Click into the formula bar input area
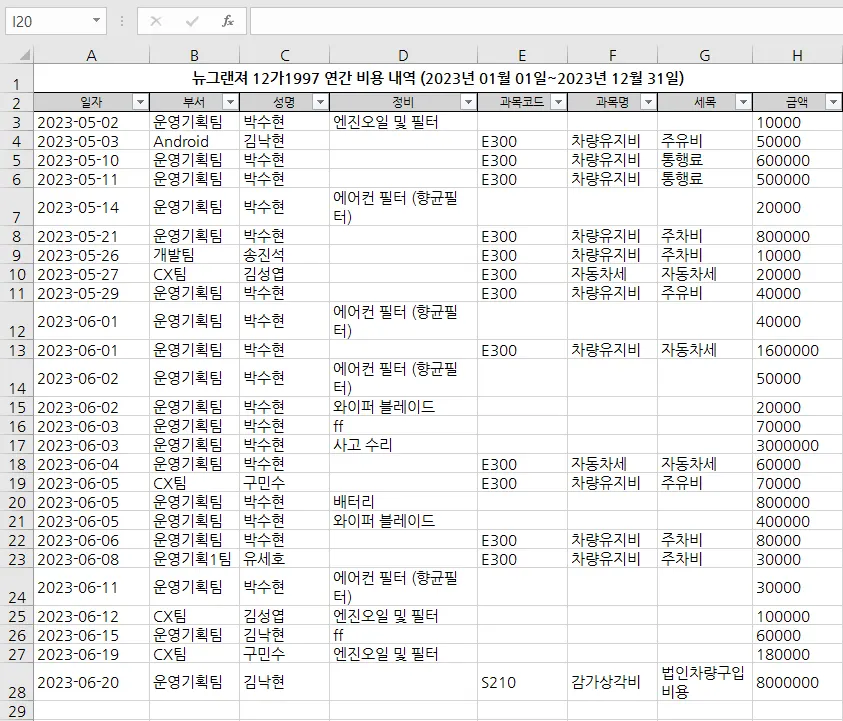Viewport: 843px width, 721px height. (x=546, y=21)
